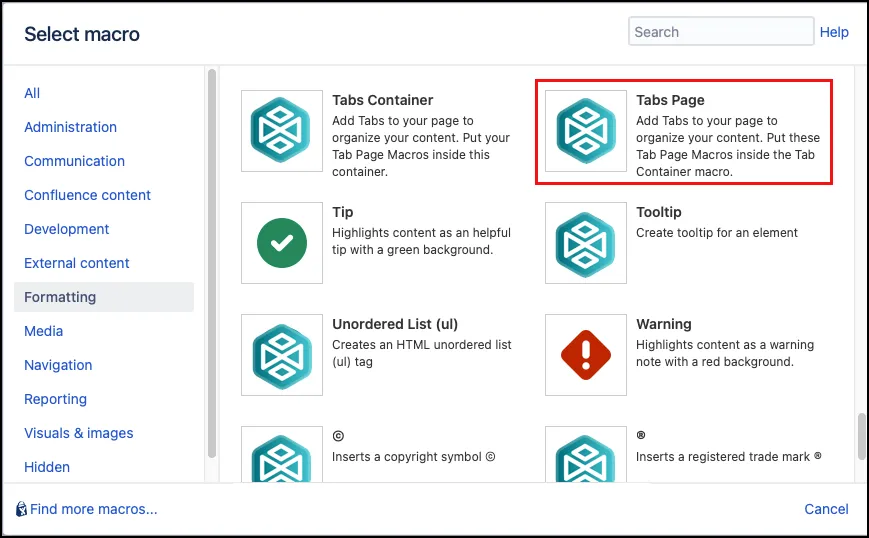Show All macros category
869x538 pixels.
pos(32,93)
